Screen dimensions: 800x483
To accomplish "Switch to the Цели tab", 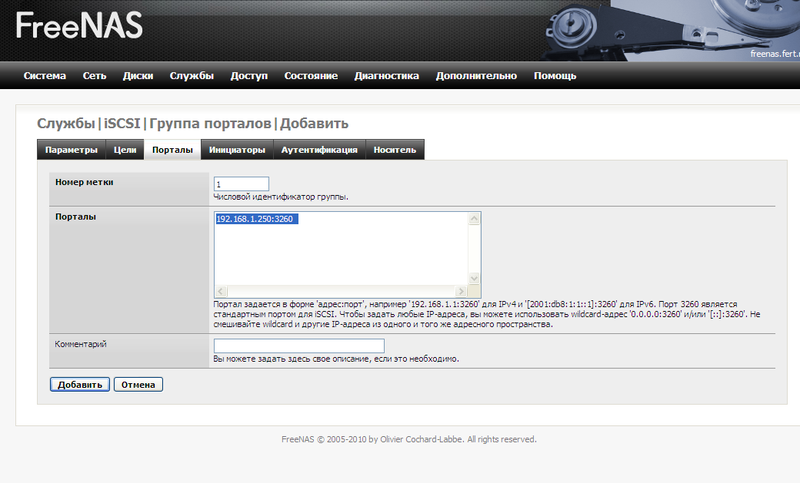I will (125, 149).
